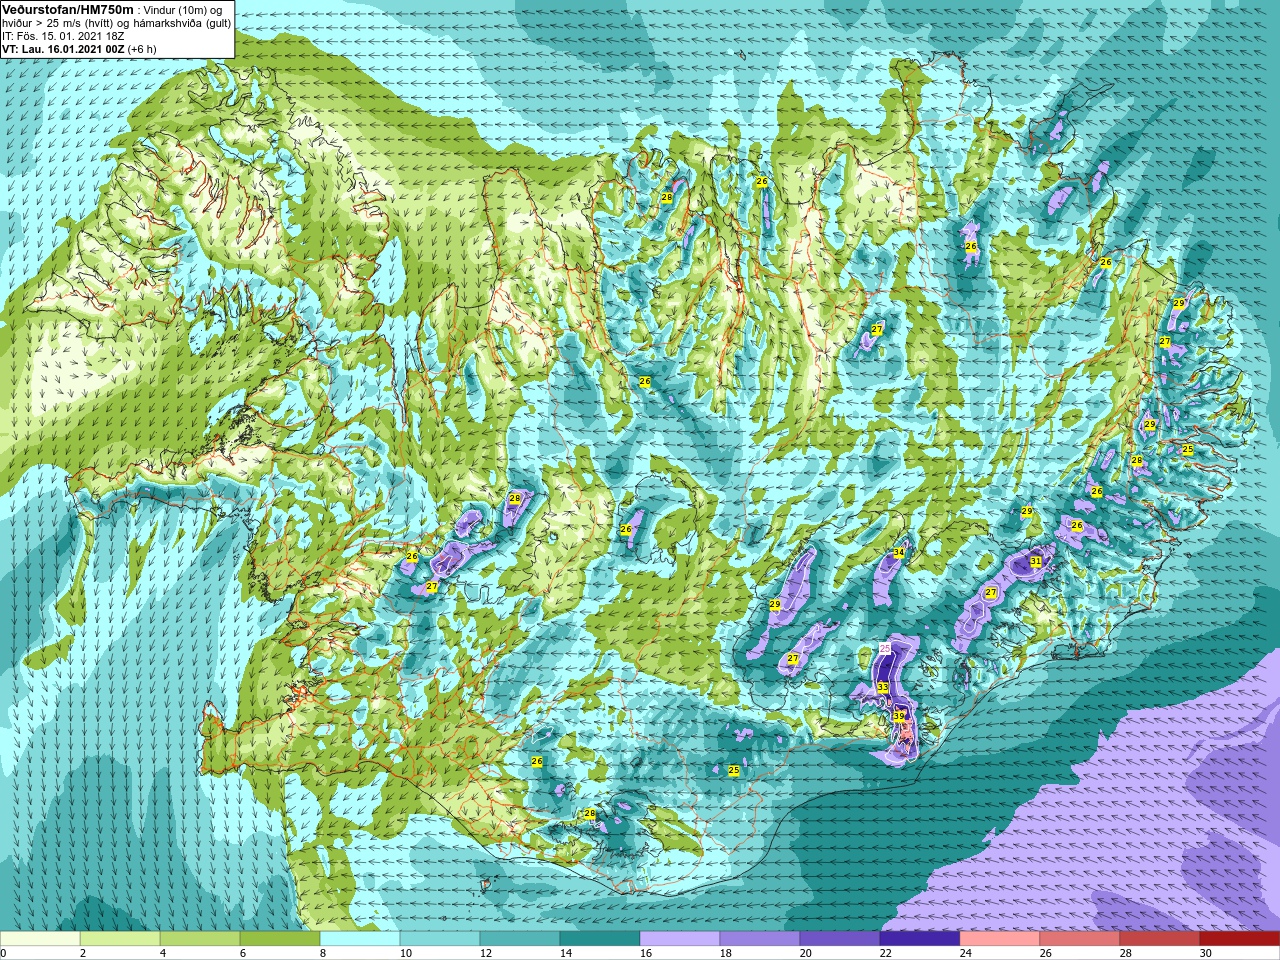Click the 28–30 red legend segment

(1160, 938)
